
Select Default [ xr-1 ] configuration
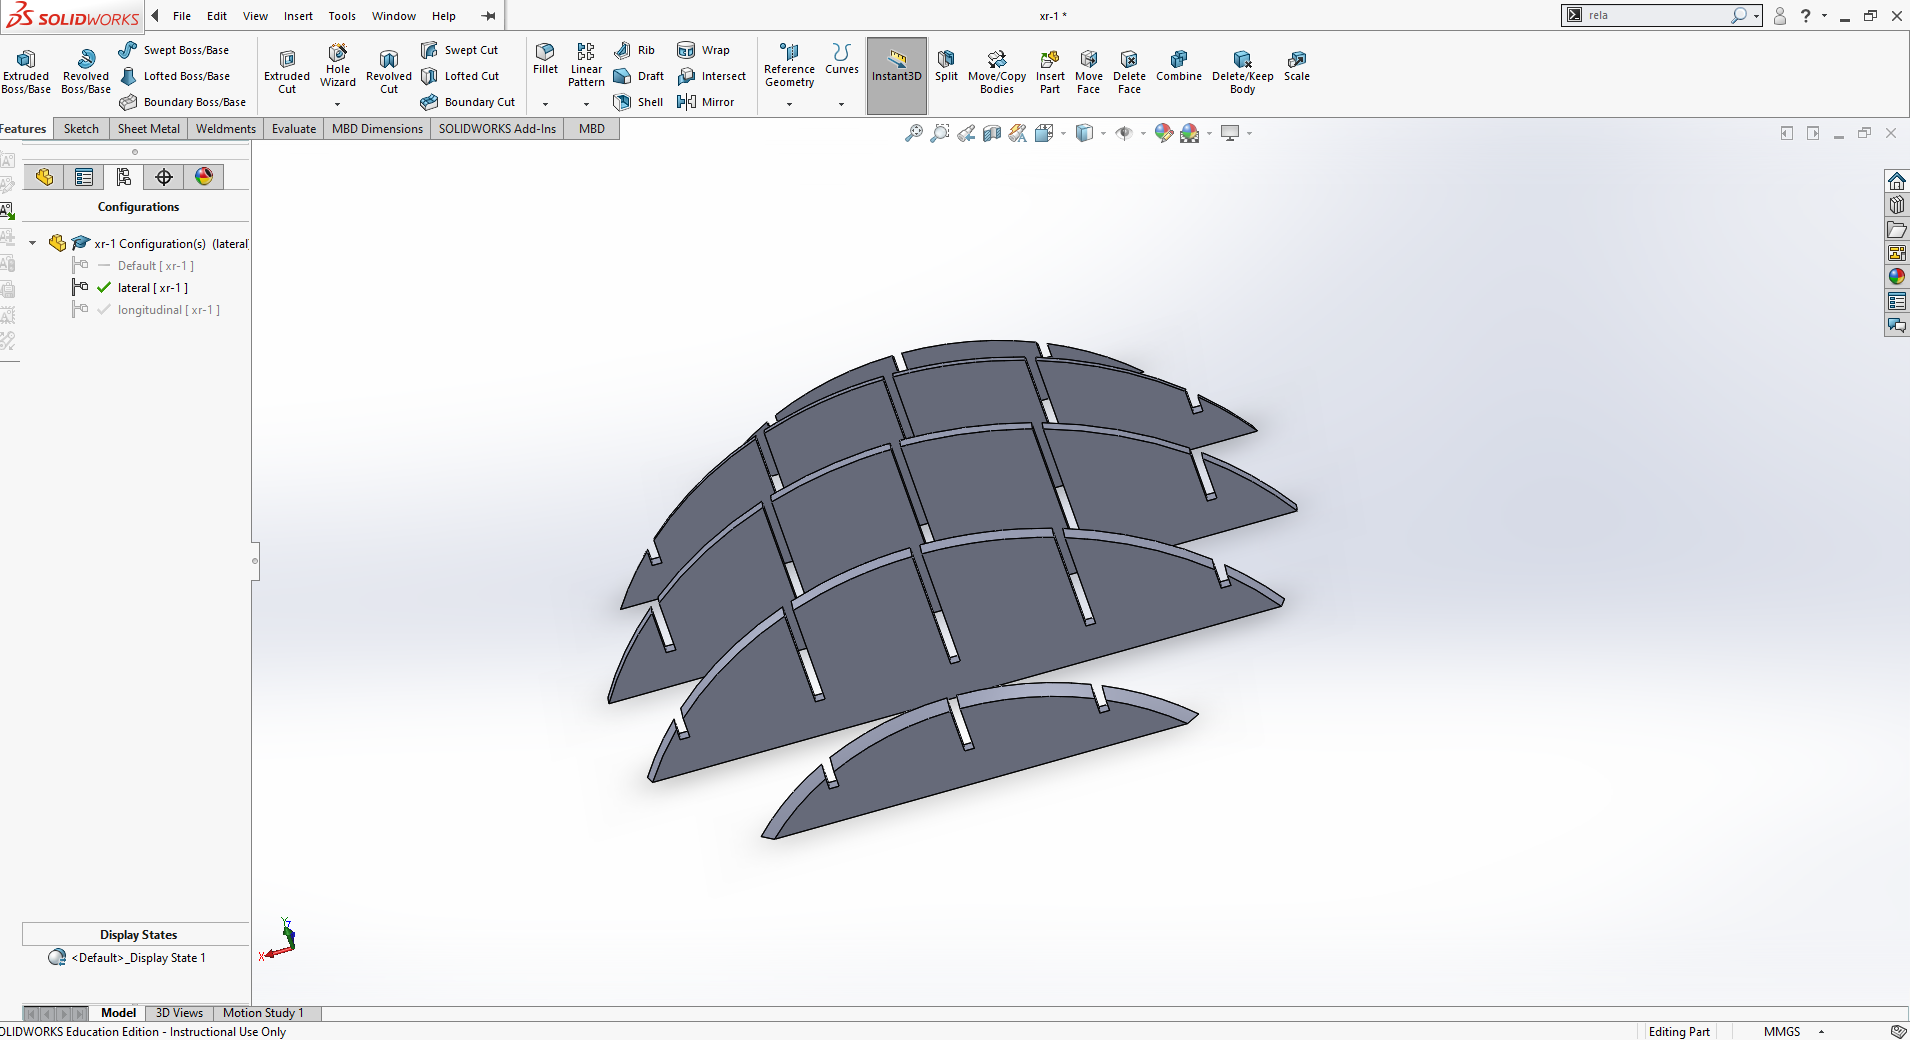[x=155, y=266]
